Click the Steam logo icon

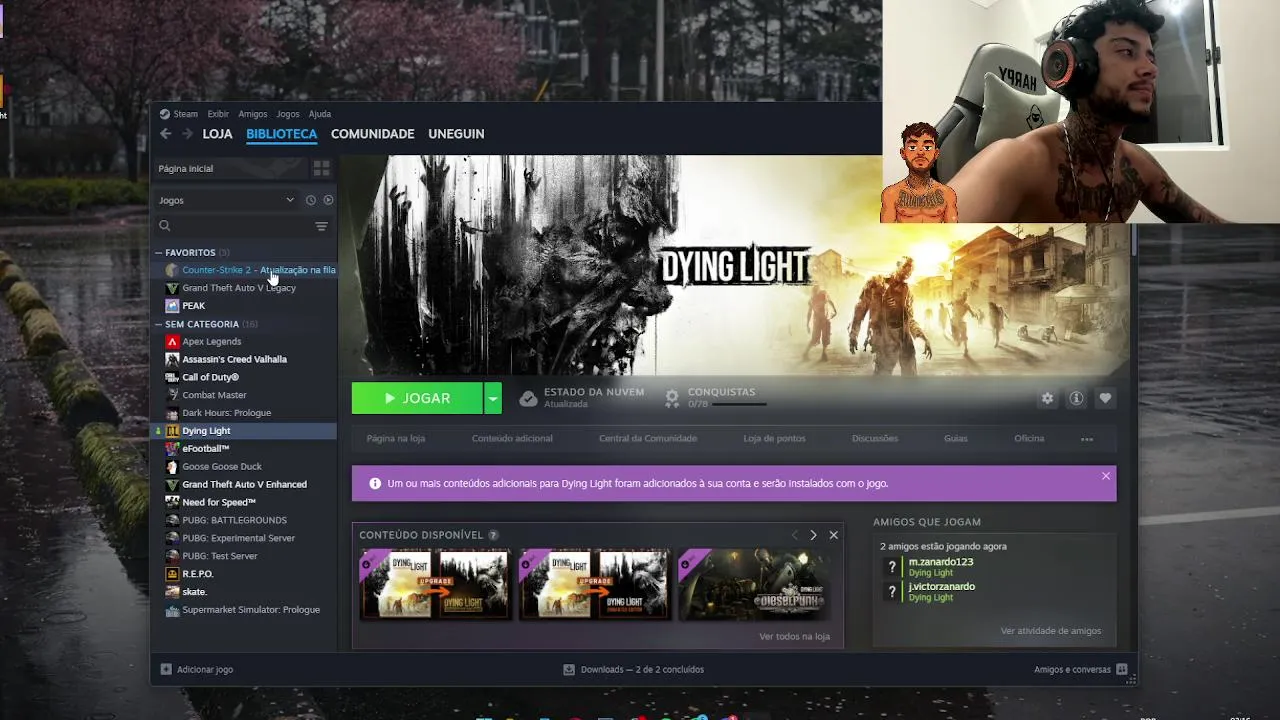(165, 114)
